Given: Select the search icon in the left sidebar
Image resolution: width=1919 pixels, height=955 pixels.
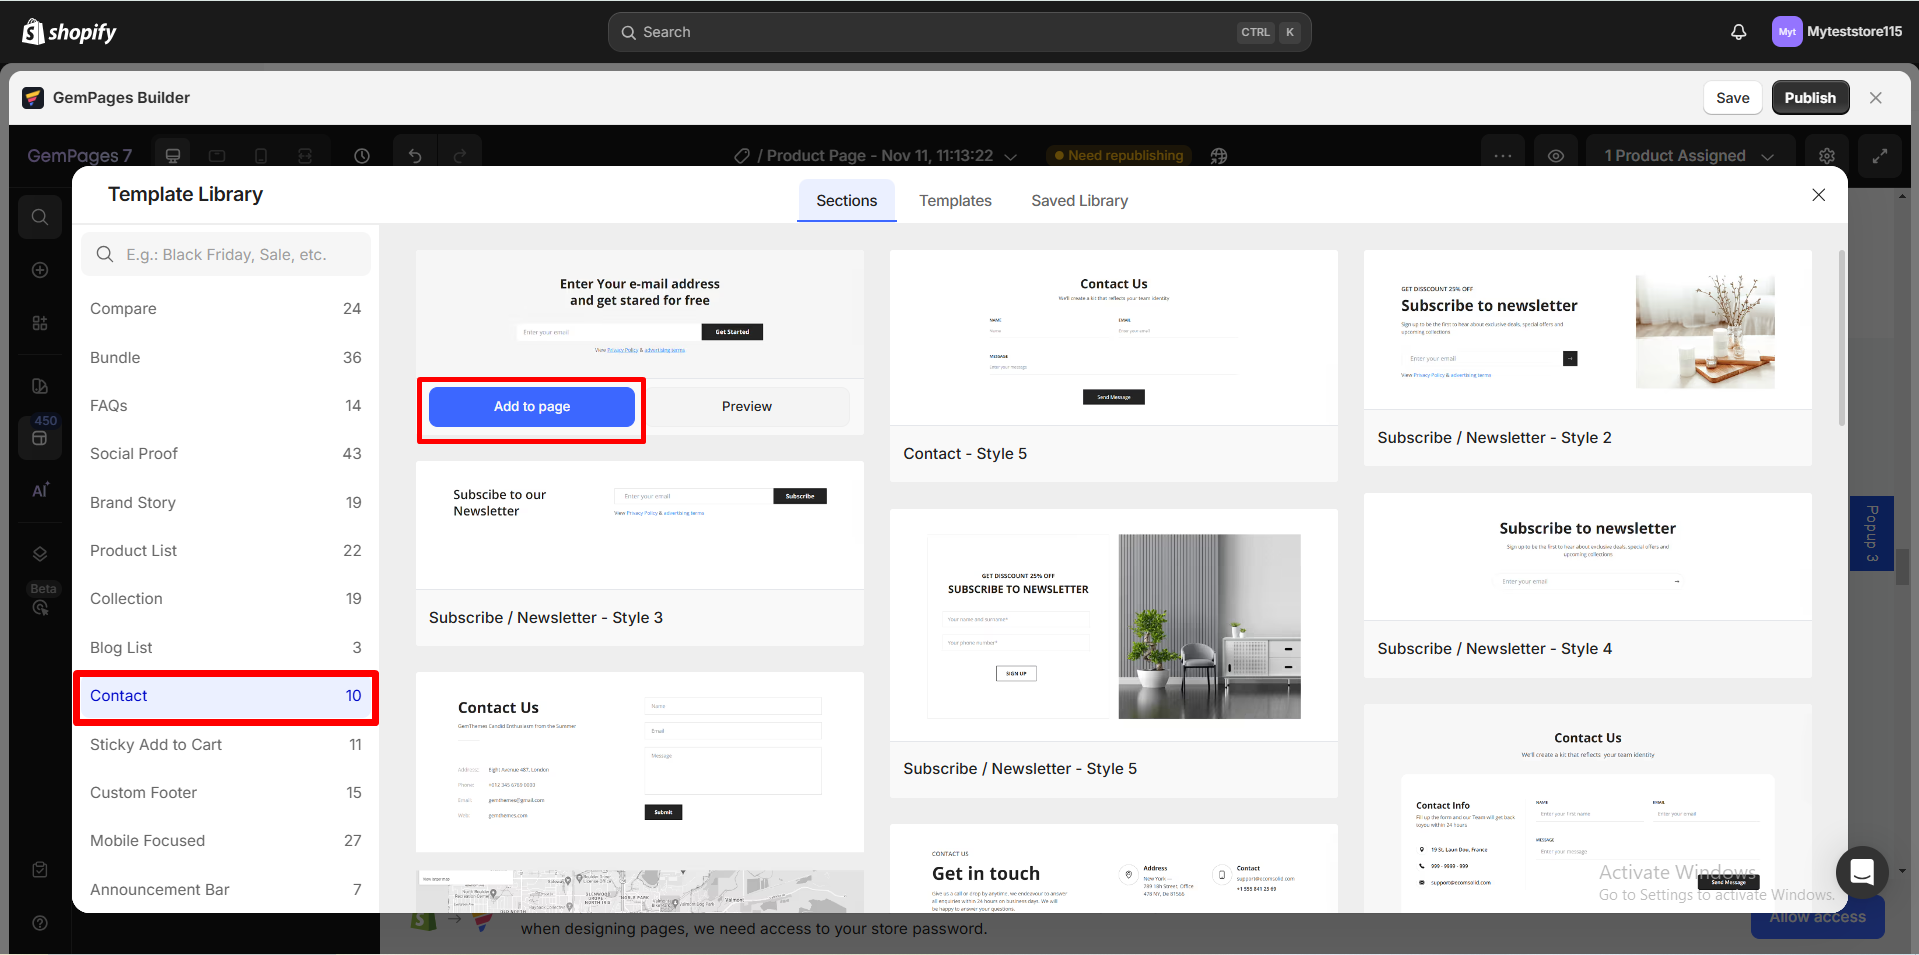Looking at the screenshot, I should (x=40, y=216).
